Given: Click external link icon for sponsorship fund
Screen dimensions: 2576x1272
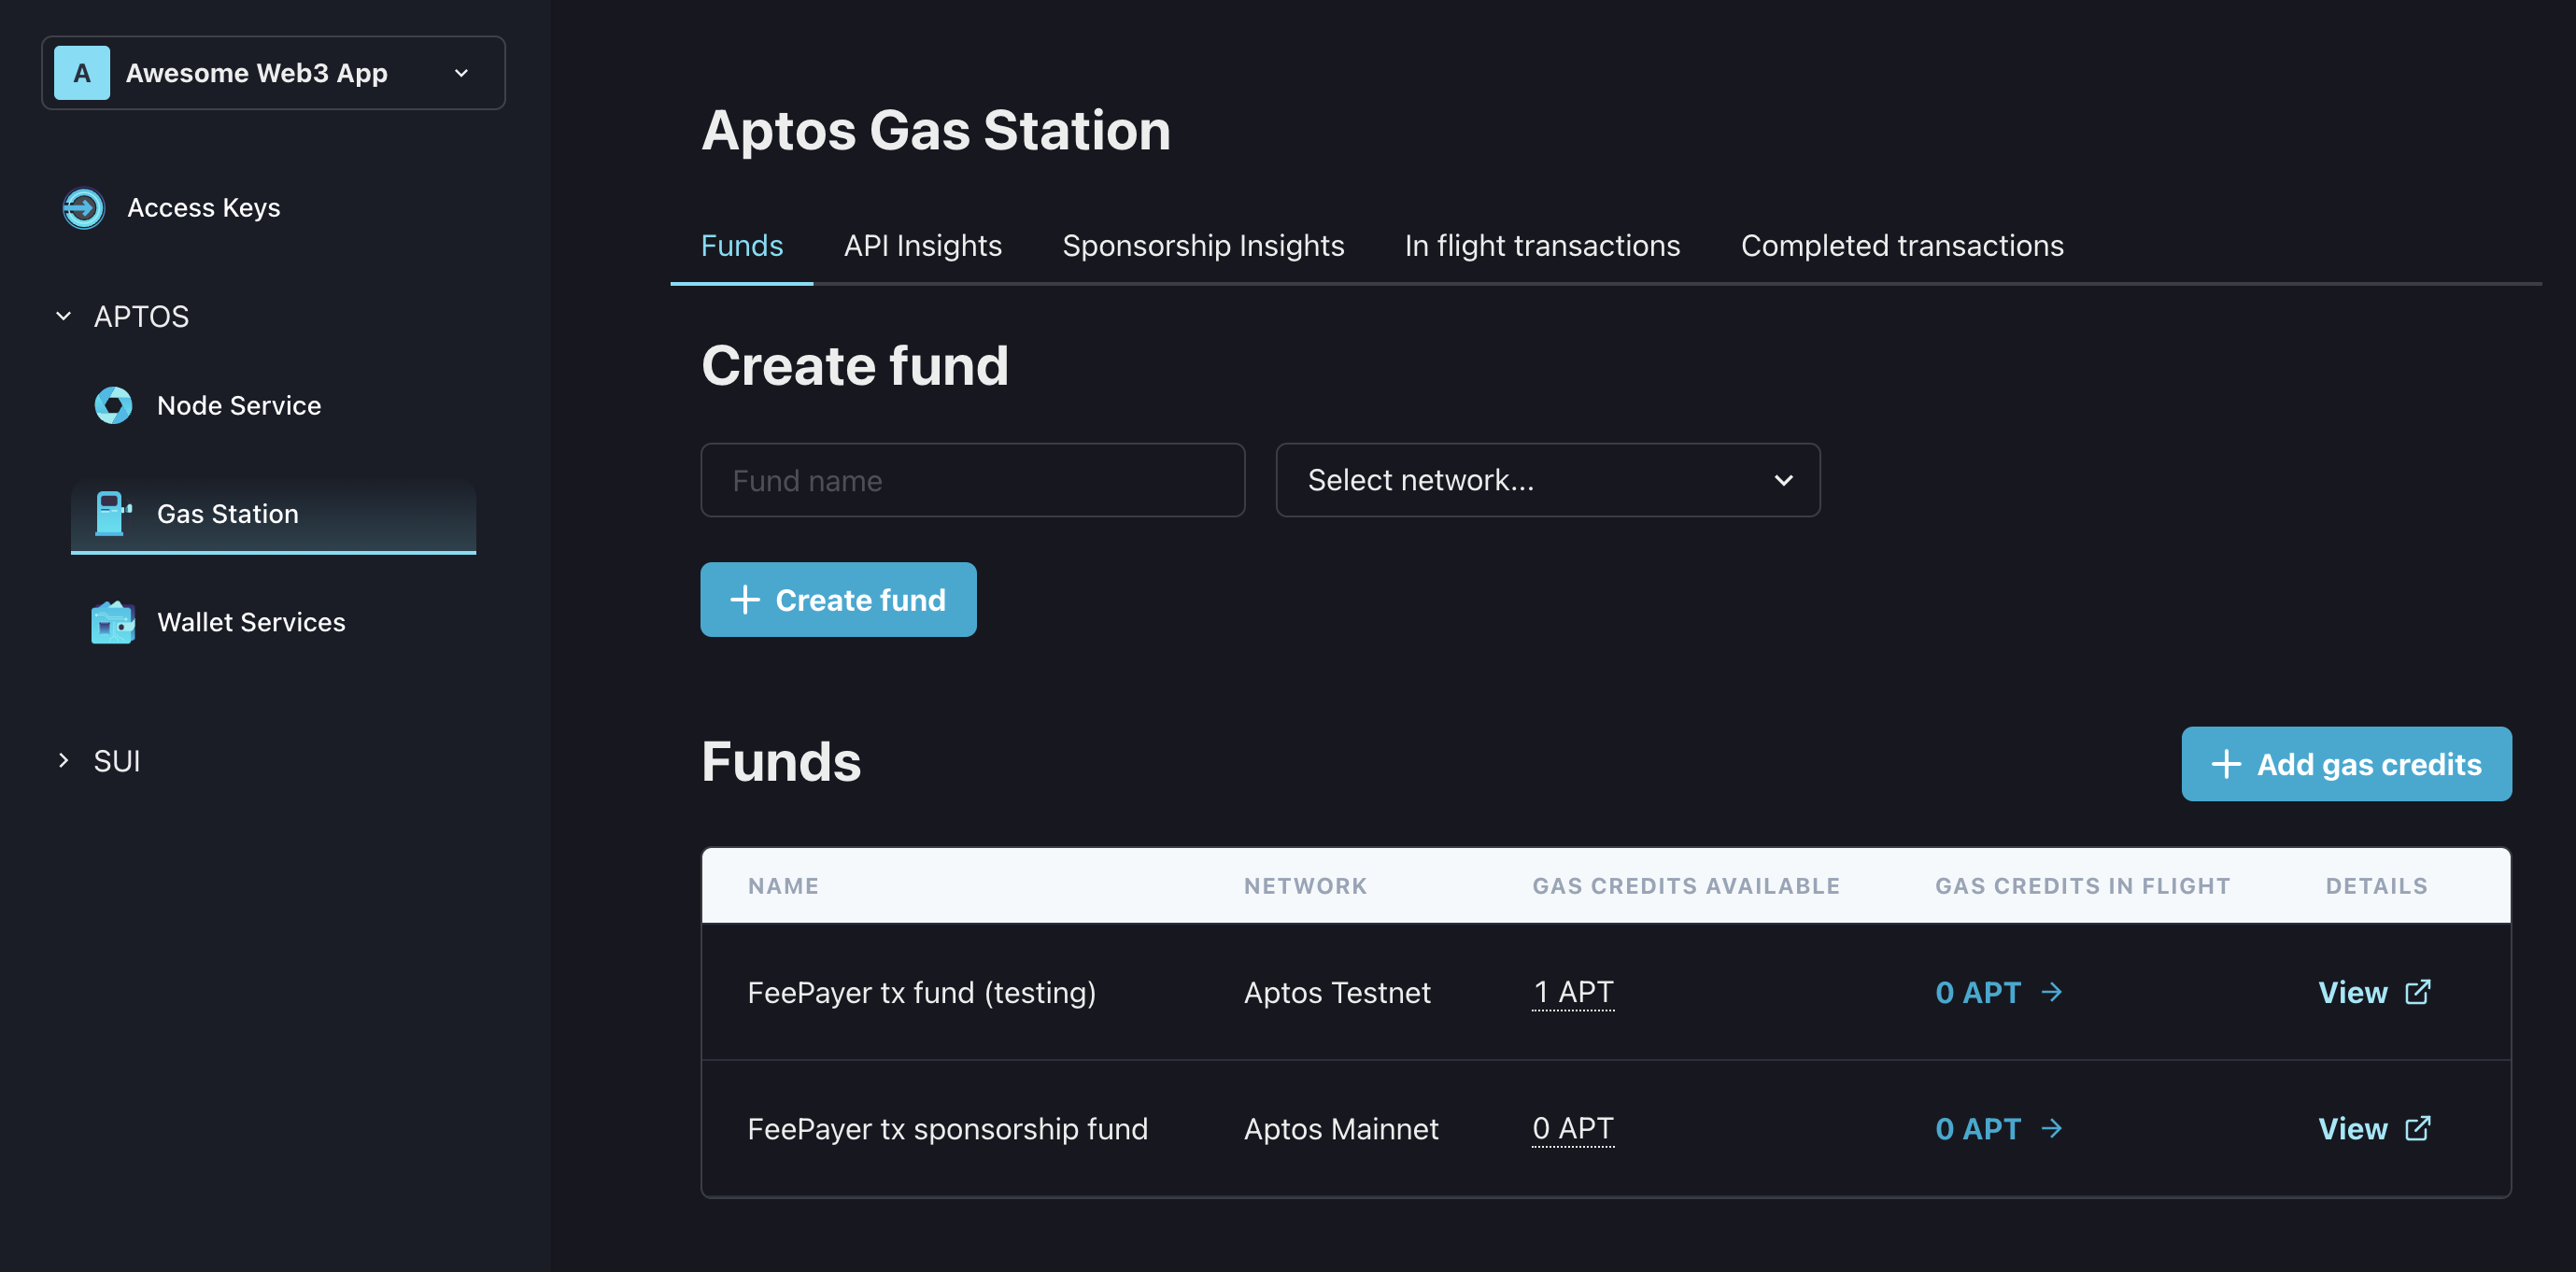Looking at the screenshot, I should (x=2418, y=1128).
